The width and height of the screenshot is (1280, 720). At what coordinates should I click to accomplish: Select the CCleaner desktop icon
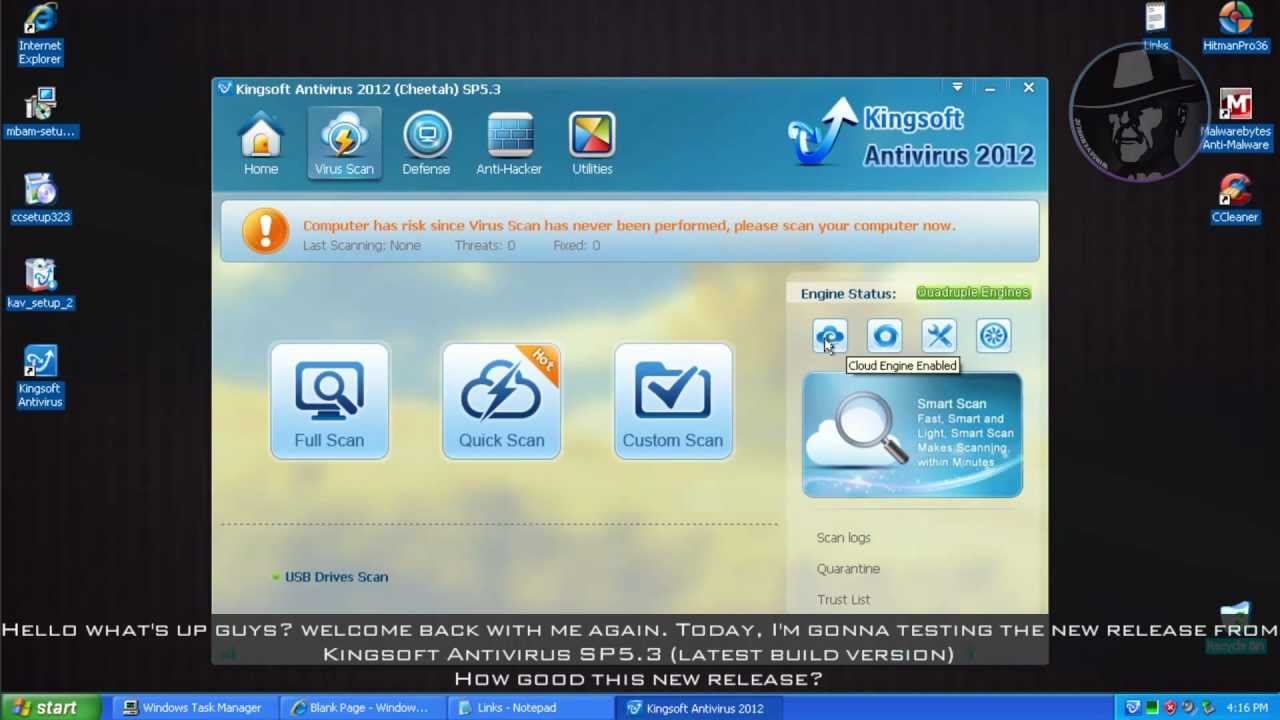point(1235,198)
